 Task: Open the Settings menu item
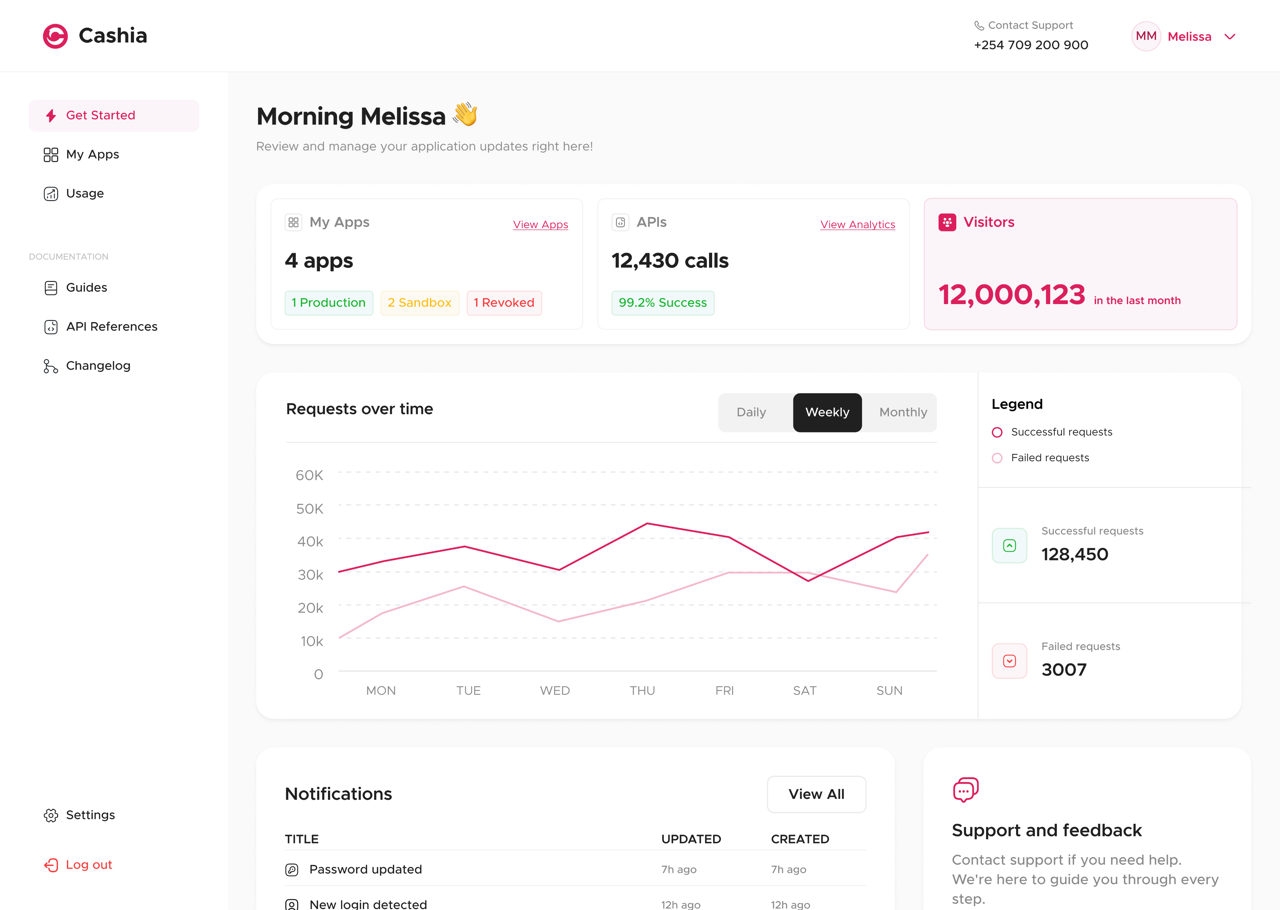(79, 814)
